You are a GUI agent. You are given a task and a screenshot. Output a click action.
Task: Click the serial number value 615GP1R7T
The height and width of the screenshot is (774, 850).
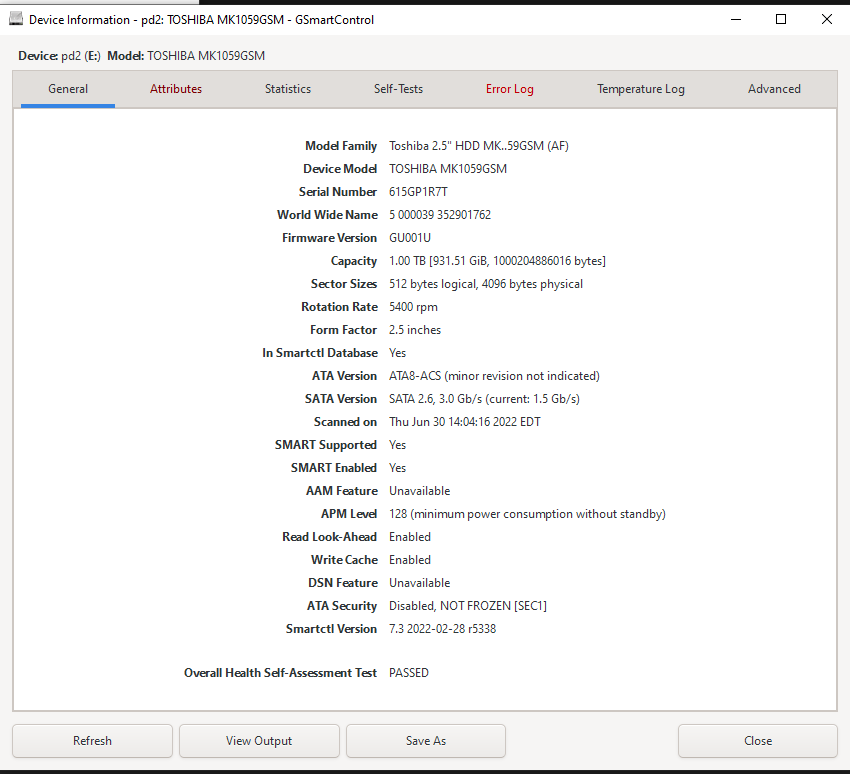[418, 192]
